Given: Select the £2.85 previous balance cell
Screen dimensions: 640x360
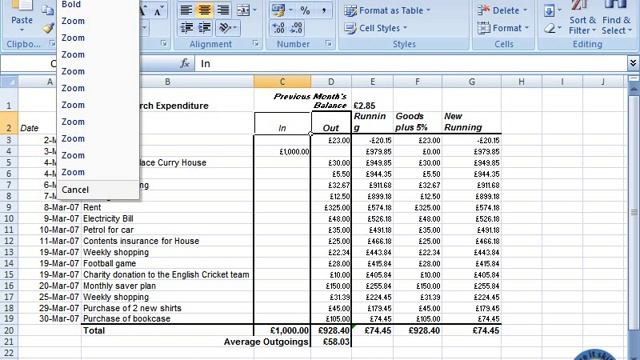Looking at the screenshot, I should (x=372, y=100).
